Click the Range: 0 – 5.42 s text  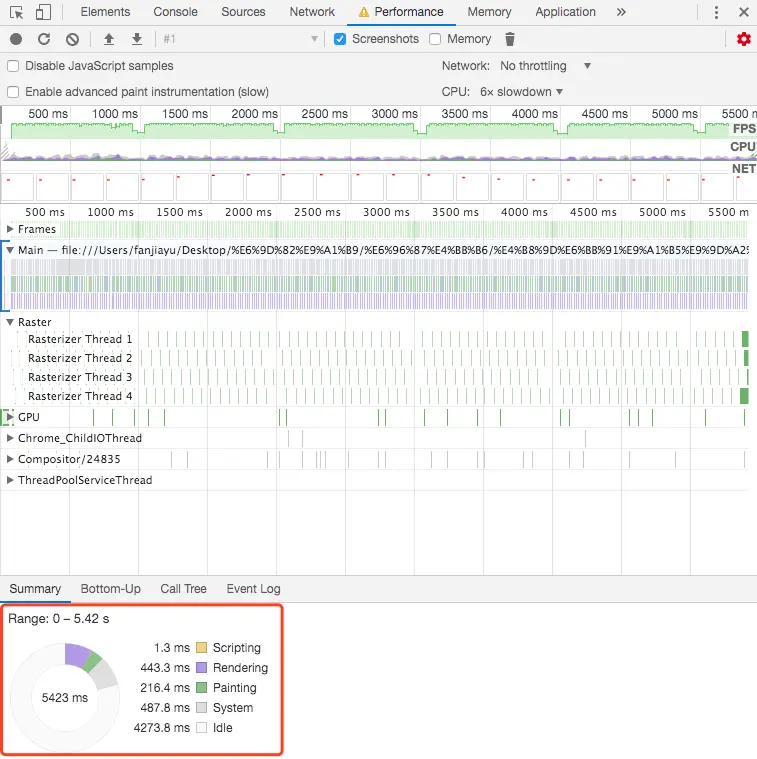(59, 619)
